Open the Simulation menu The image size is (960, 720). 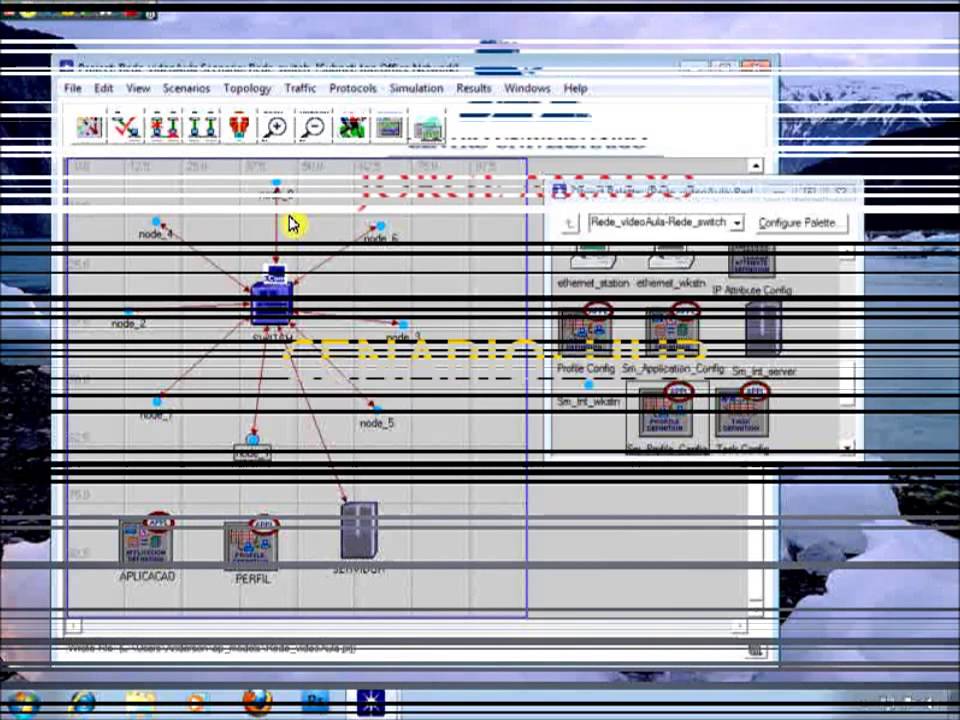click(x=416, y=88)
